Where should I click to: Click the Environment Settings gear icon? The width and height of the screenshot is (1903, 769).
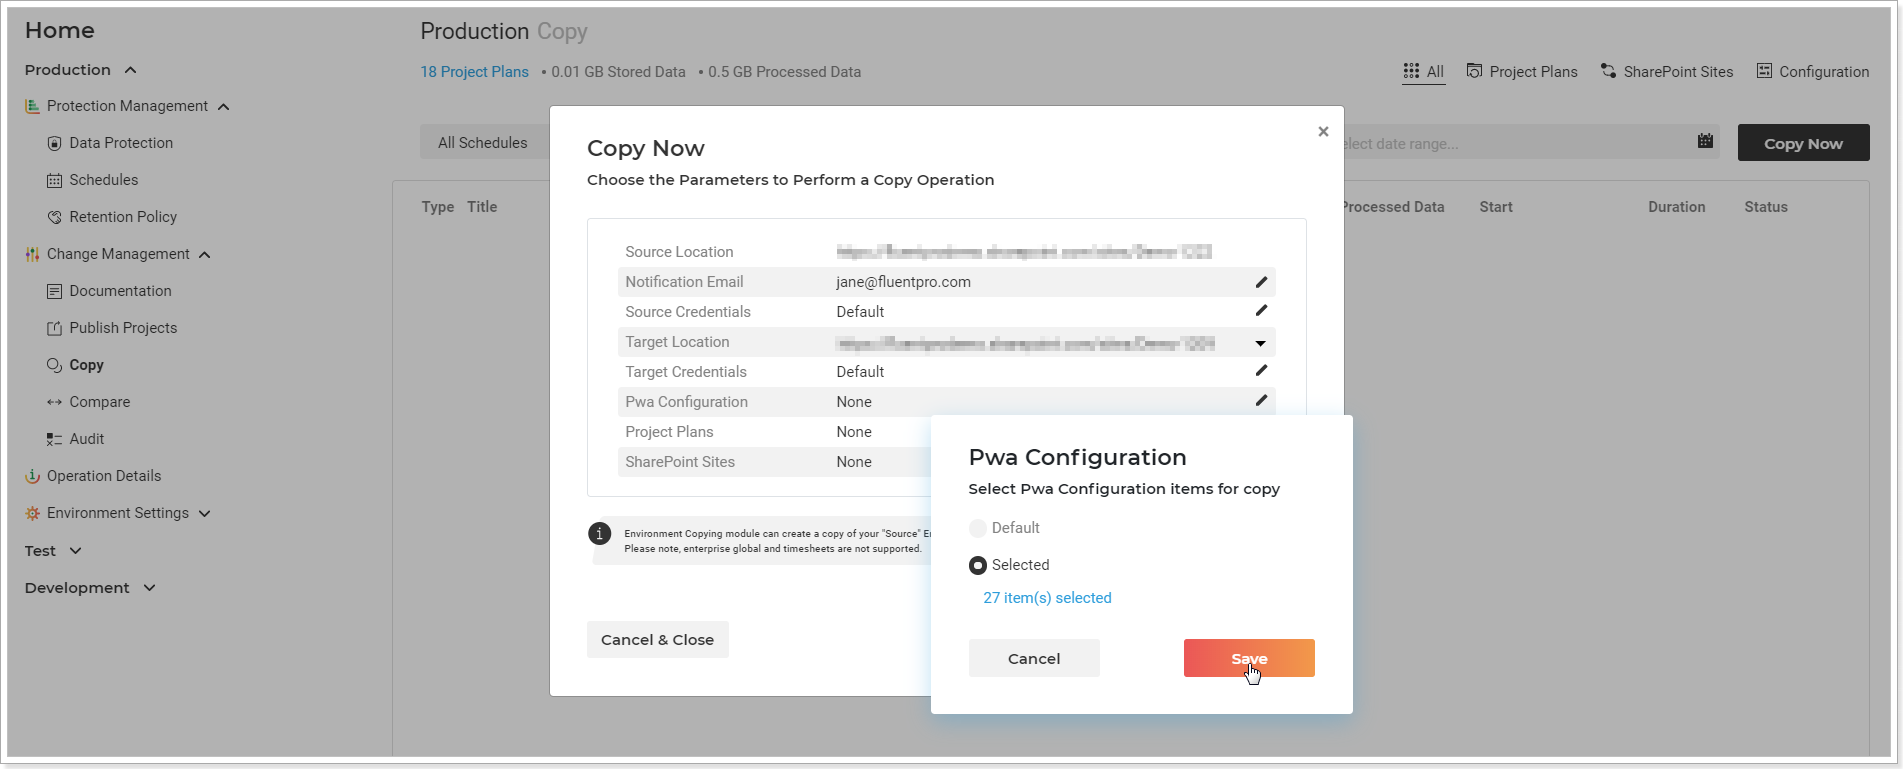(32, 513)
